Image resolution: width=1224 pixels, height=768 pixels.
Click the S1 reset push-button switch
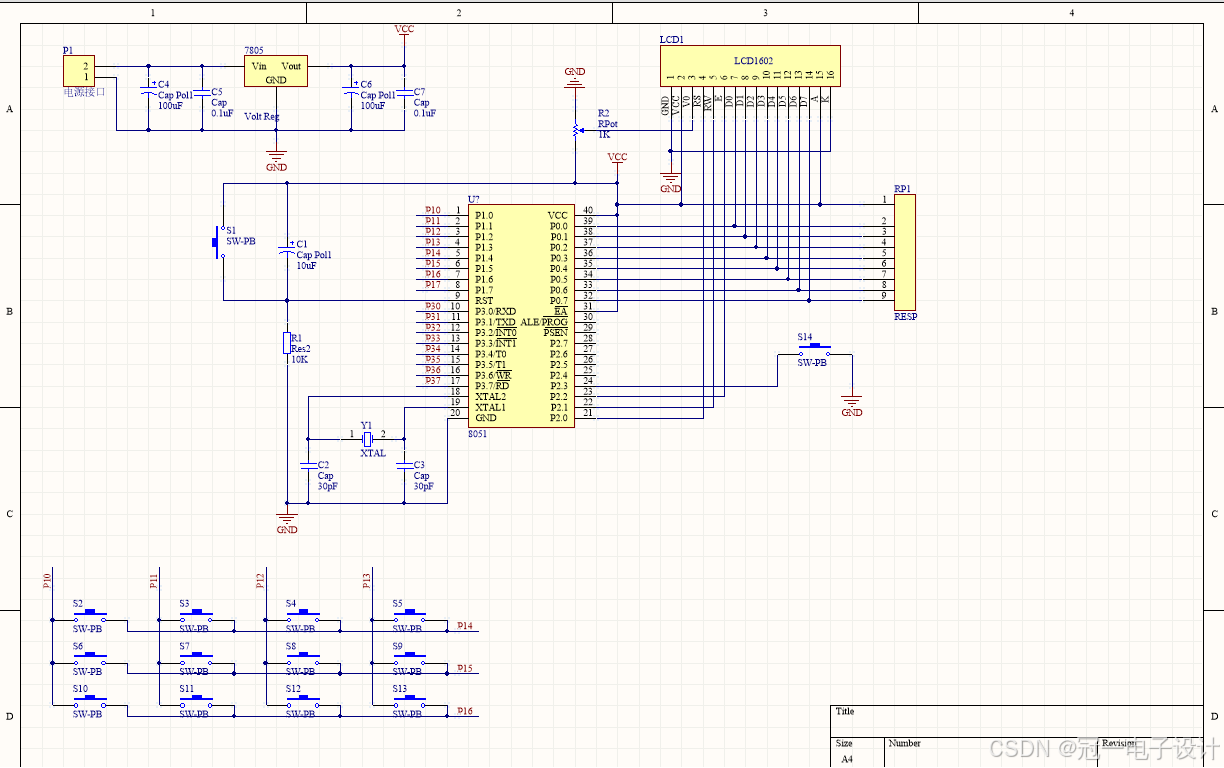(x=219, y=243)
